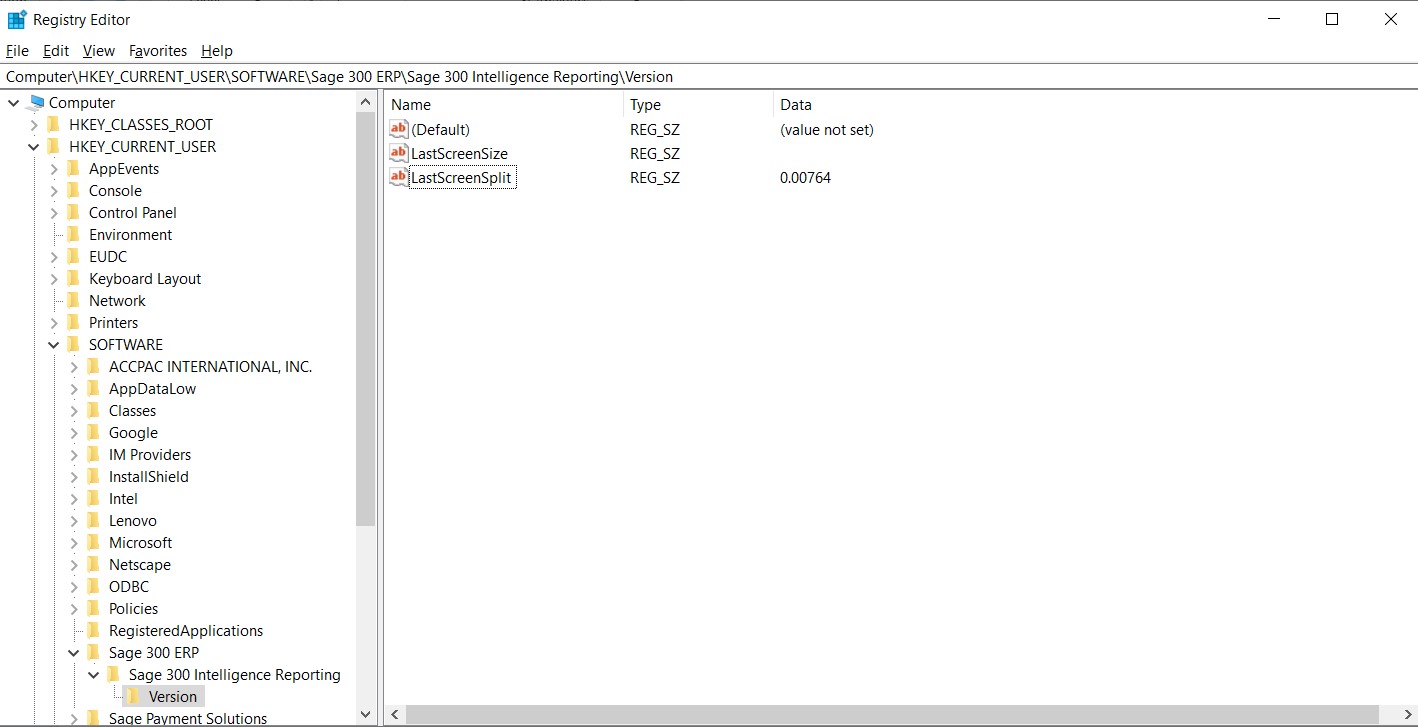Click the Computer icon in tree

click(x=37, y=102)
